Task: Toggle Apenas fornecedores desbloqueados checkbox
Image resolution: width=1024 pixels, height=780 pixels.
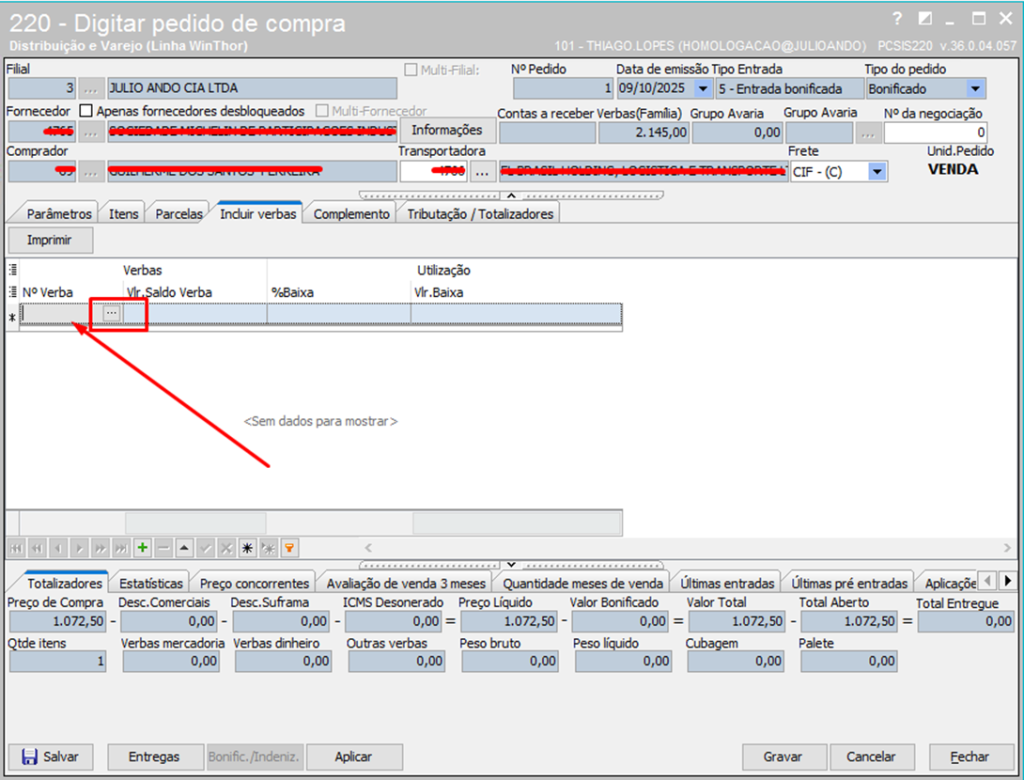Action: pyautogui.click(x=86, y=111)
